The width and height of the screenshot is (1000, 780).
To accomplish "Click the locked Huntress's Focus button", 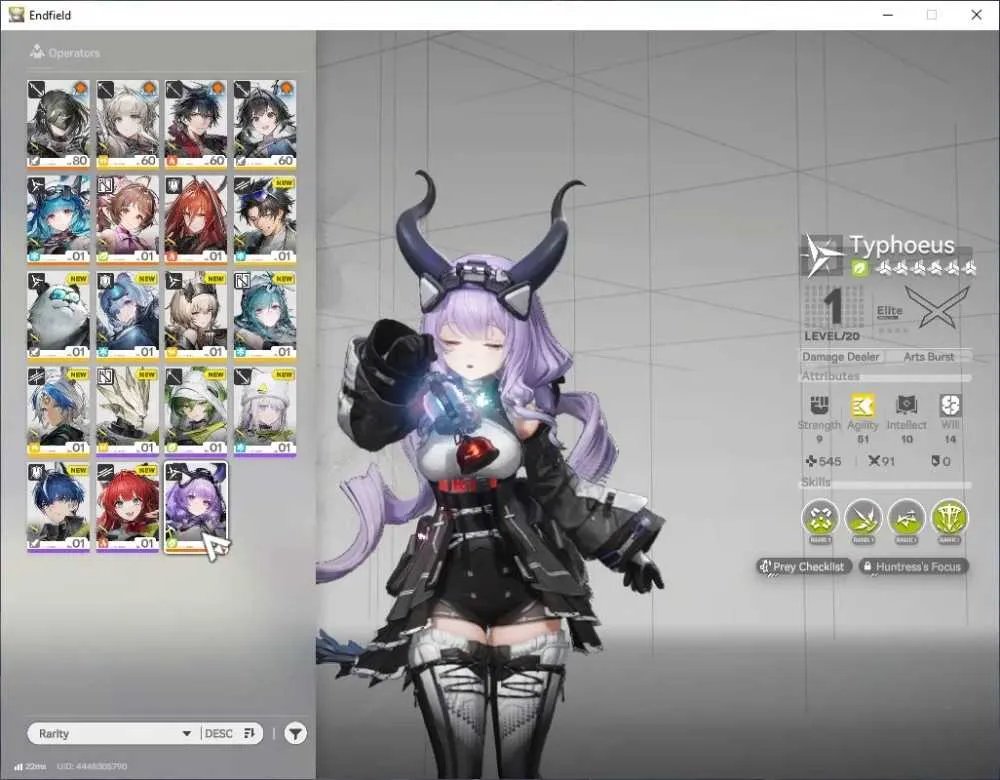I will point(913,566).
